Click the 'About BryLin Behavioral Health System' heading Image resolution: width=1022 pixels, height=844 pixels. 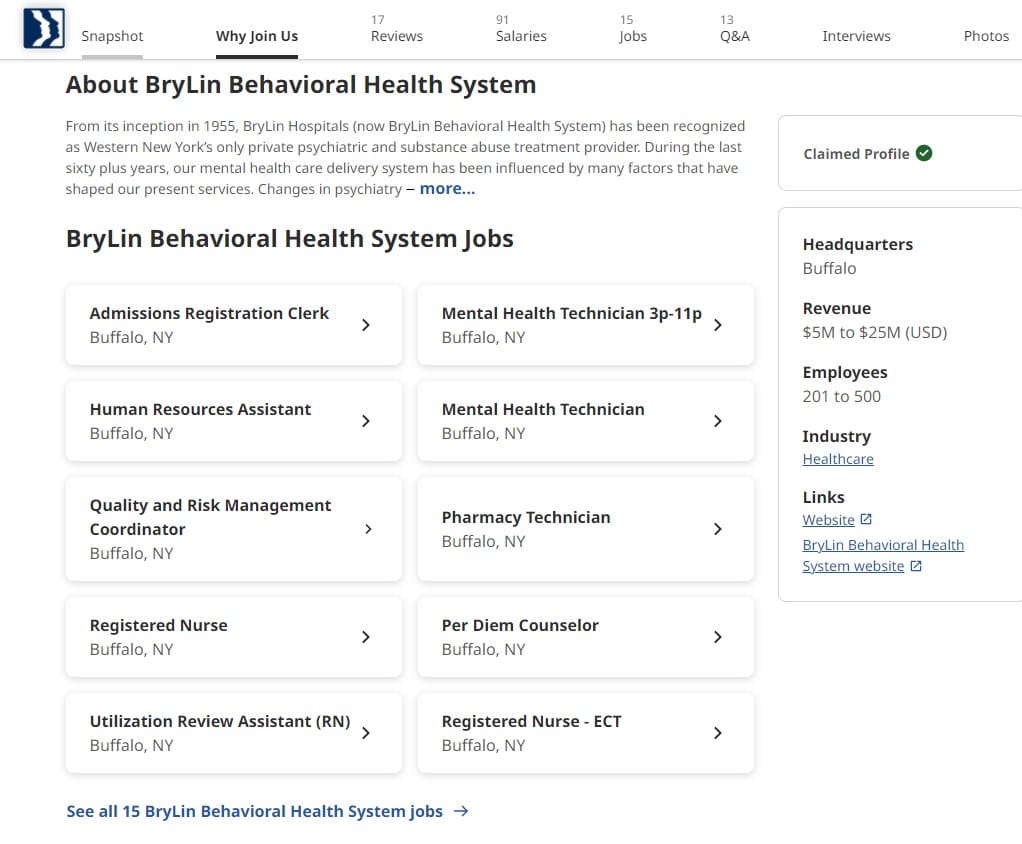click(x=301, y=85)
